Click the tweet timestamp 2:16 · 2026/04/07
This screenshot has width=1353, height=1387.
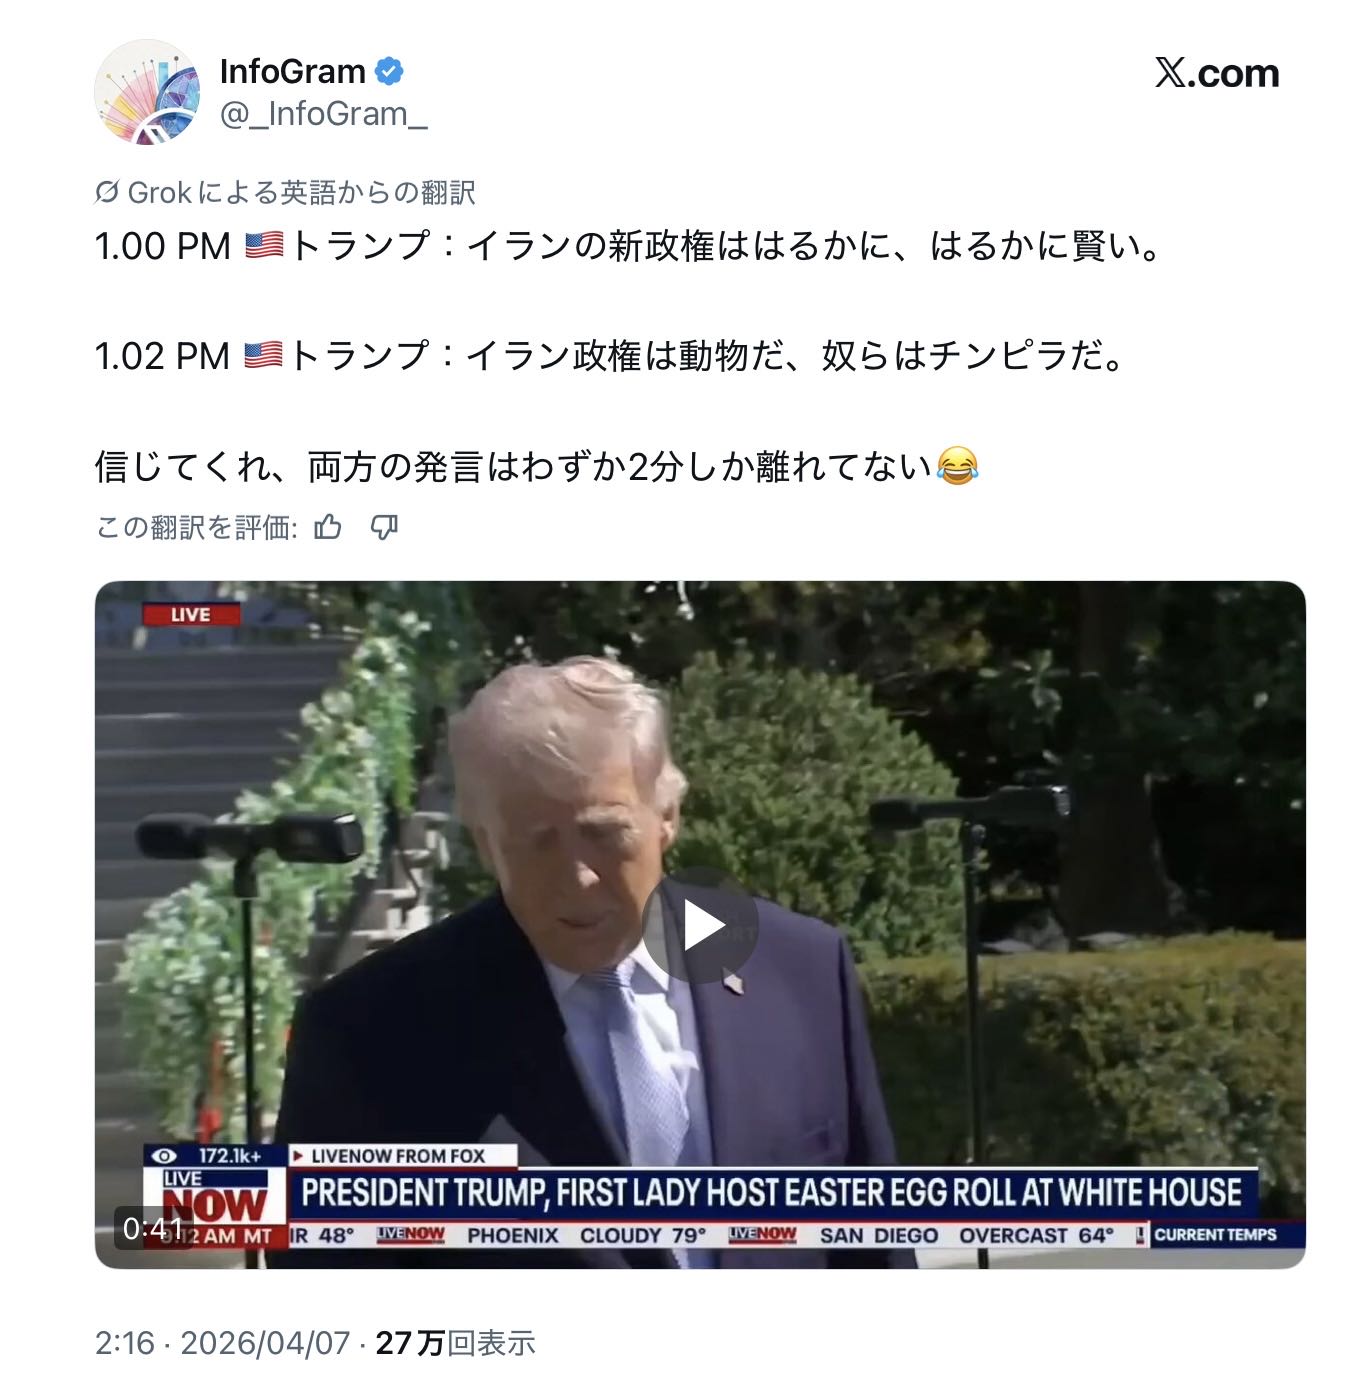point(223,1342)
